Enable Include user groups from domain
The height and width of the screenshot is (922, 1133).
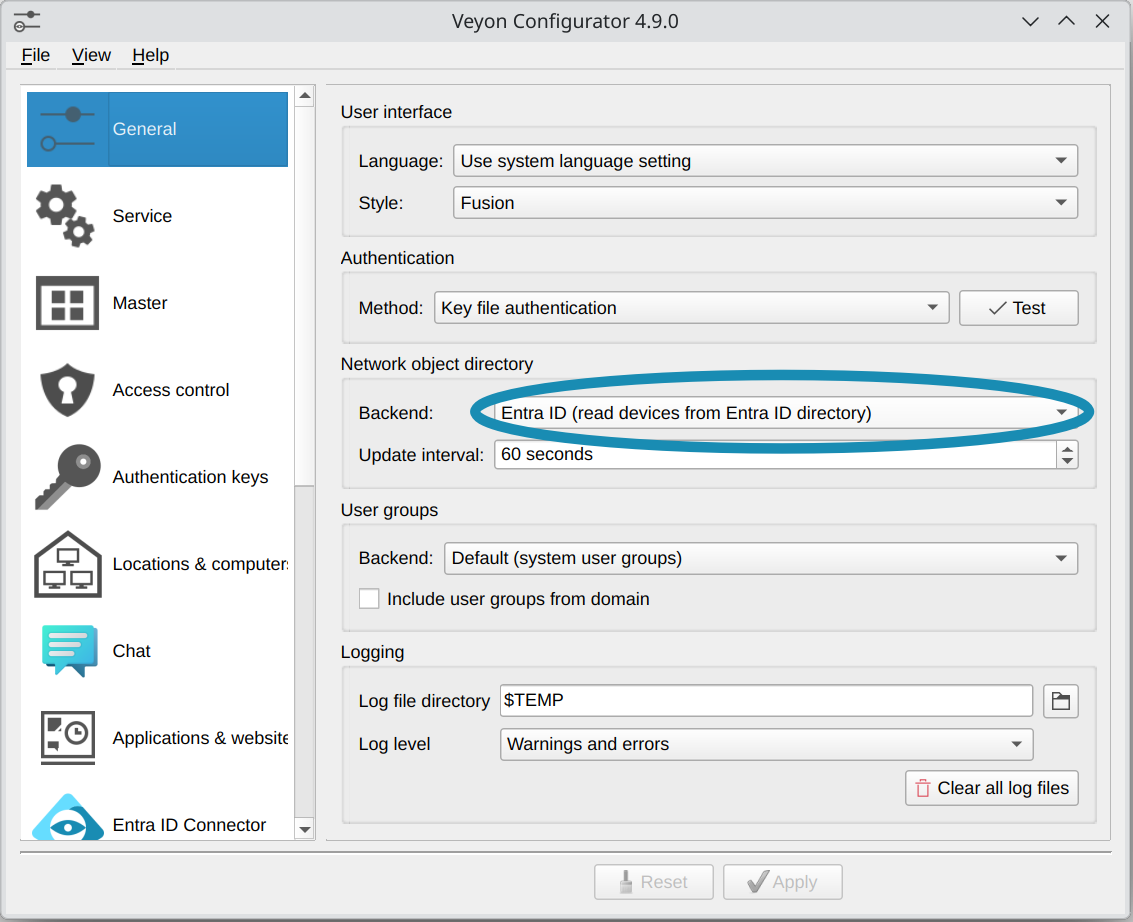coord(369,599)
